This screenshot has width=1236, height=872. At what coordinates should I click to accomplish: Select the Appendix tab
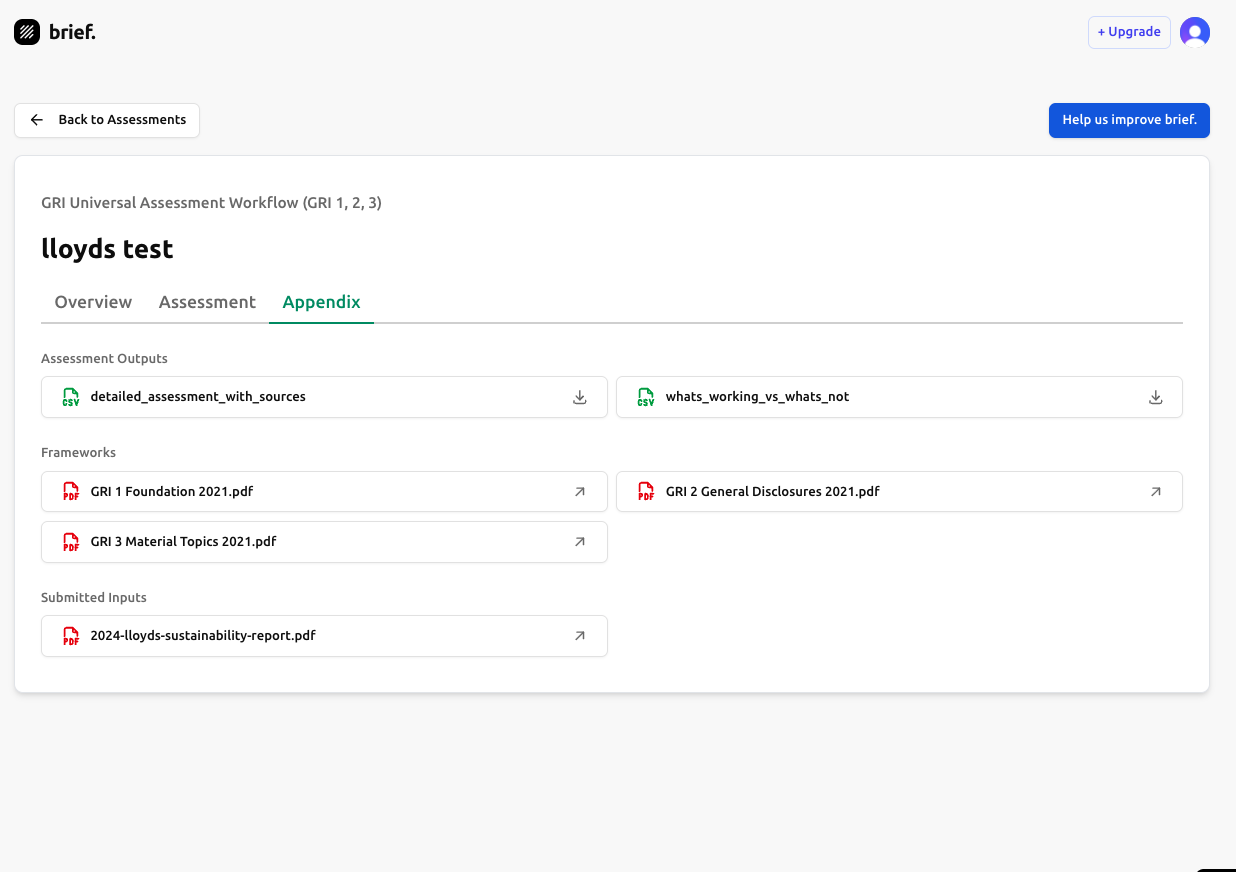[321, 302]
